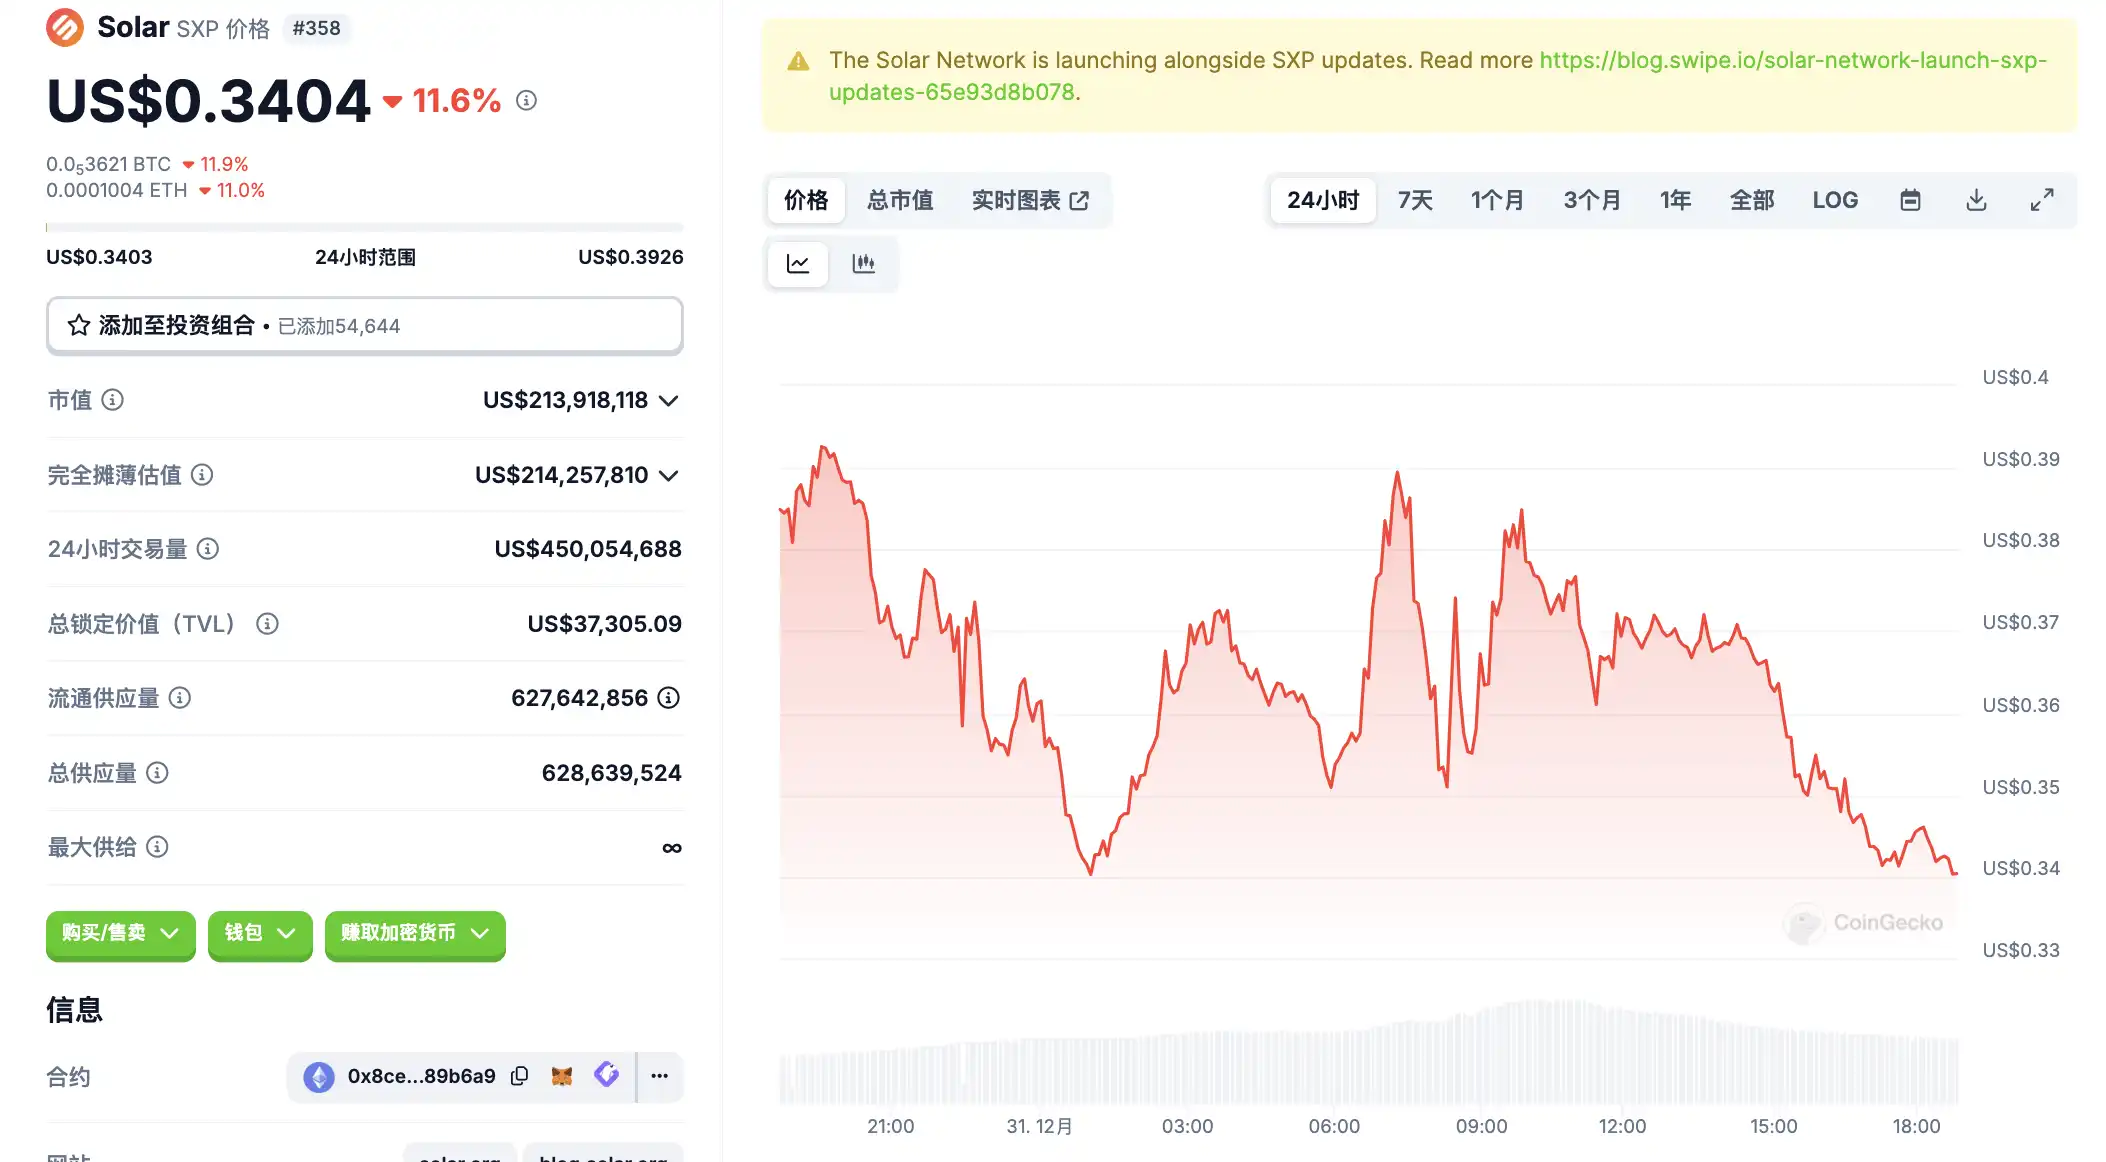Image resolution: width=2106 pixels, height=1162 pixels.
Task: Switch to candlestick chart view icon
Action: coord(863,264)
